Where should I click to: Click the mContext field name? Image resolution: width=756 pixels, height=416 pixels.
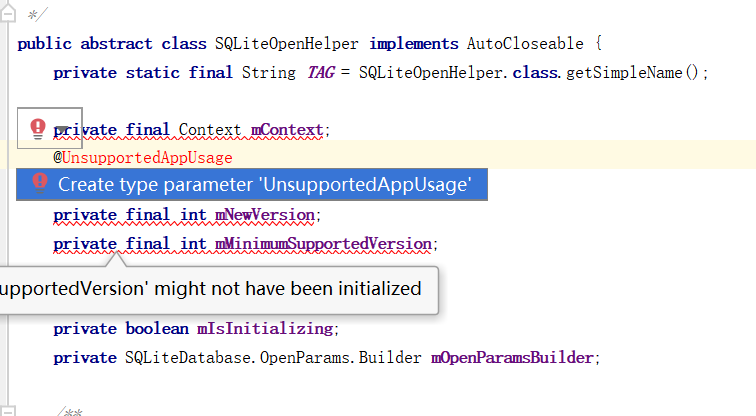[287, 130]
